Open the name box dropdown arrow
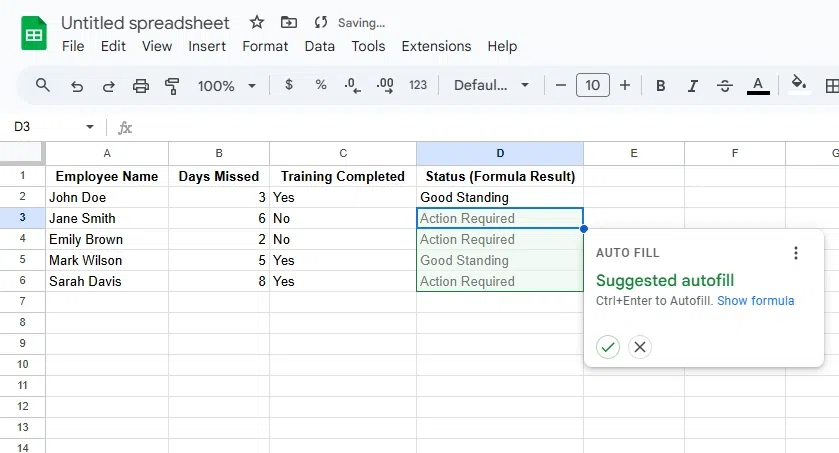839x453 pixels. click(90, 127)
